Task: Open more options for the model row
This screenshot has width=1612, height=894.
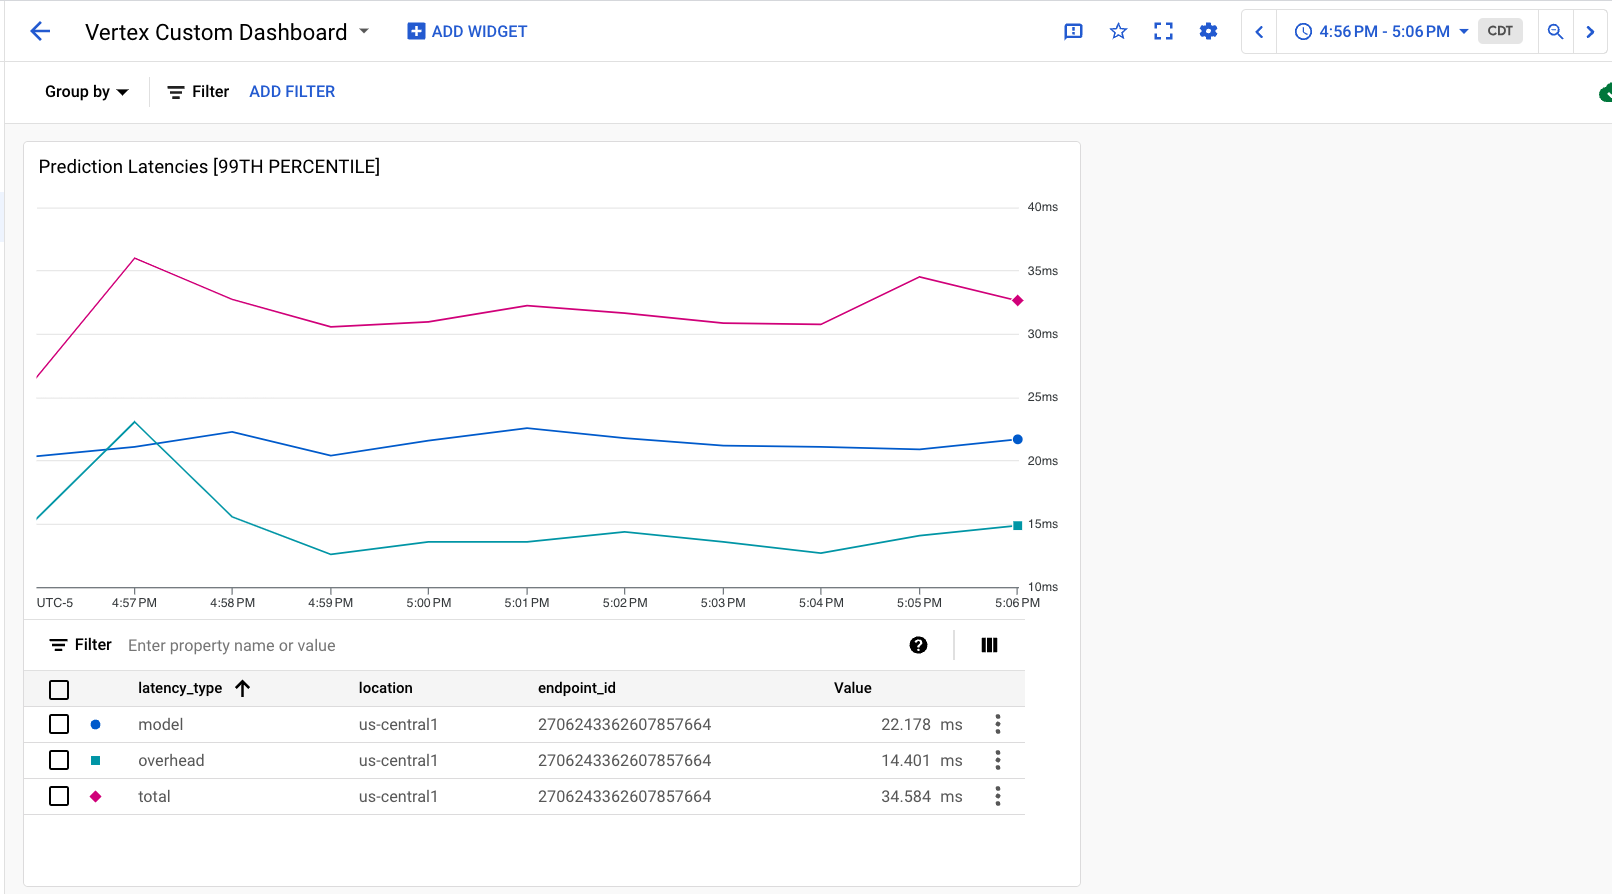Action: pos(997,724)
